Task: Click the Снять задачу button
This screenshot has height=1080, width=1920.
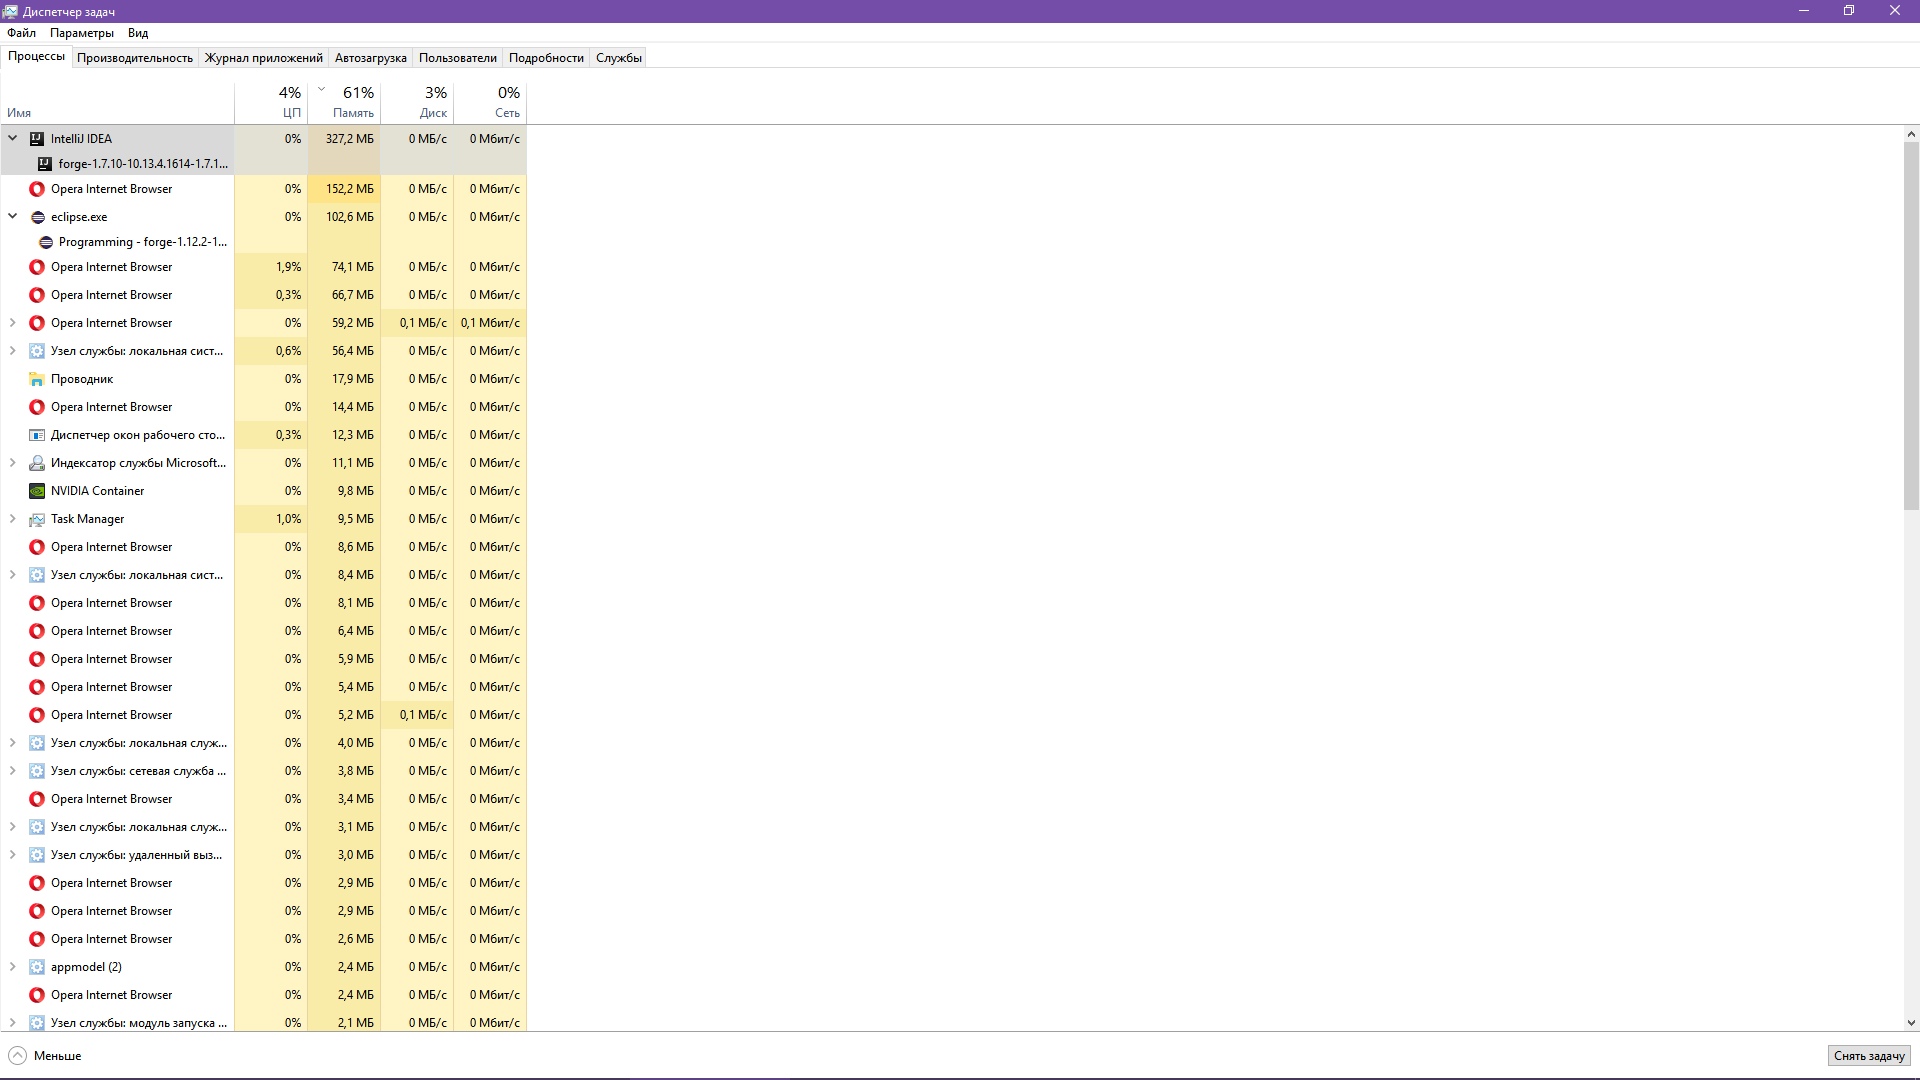Action: click(1869, 1056)
